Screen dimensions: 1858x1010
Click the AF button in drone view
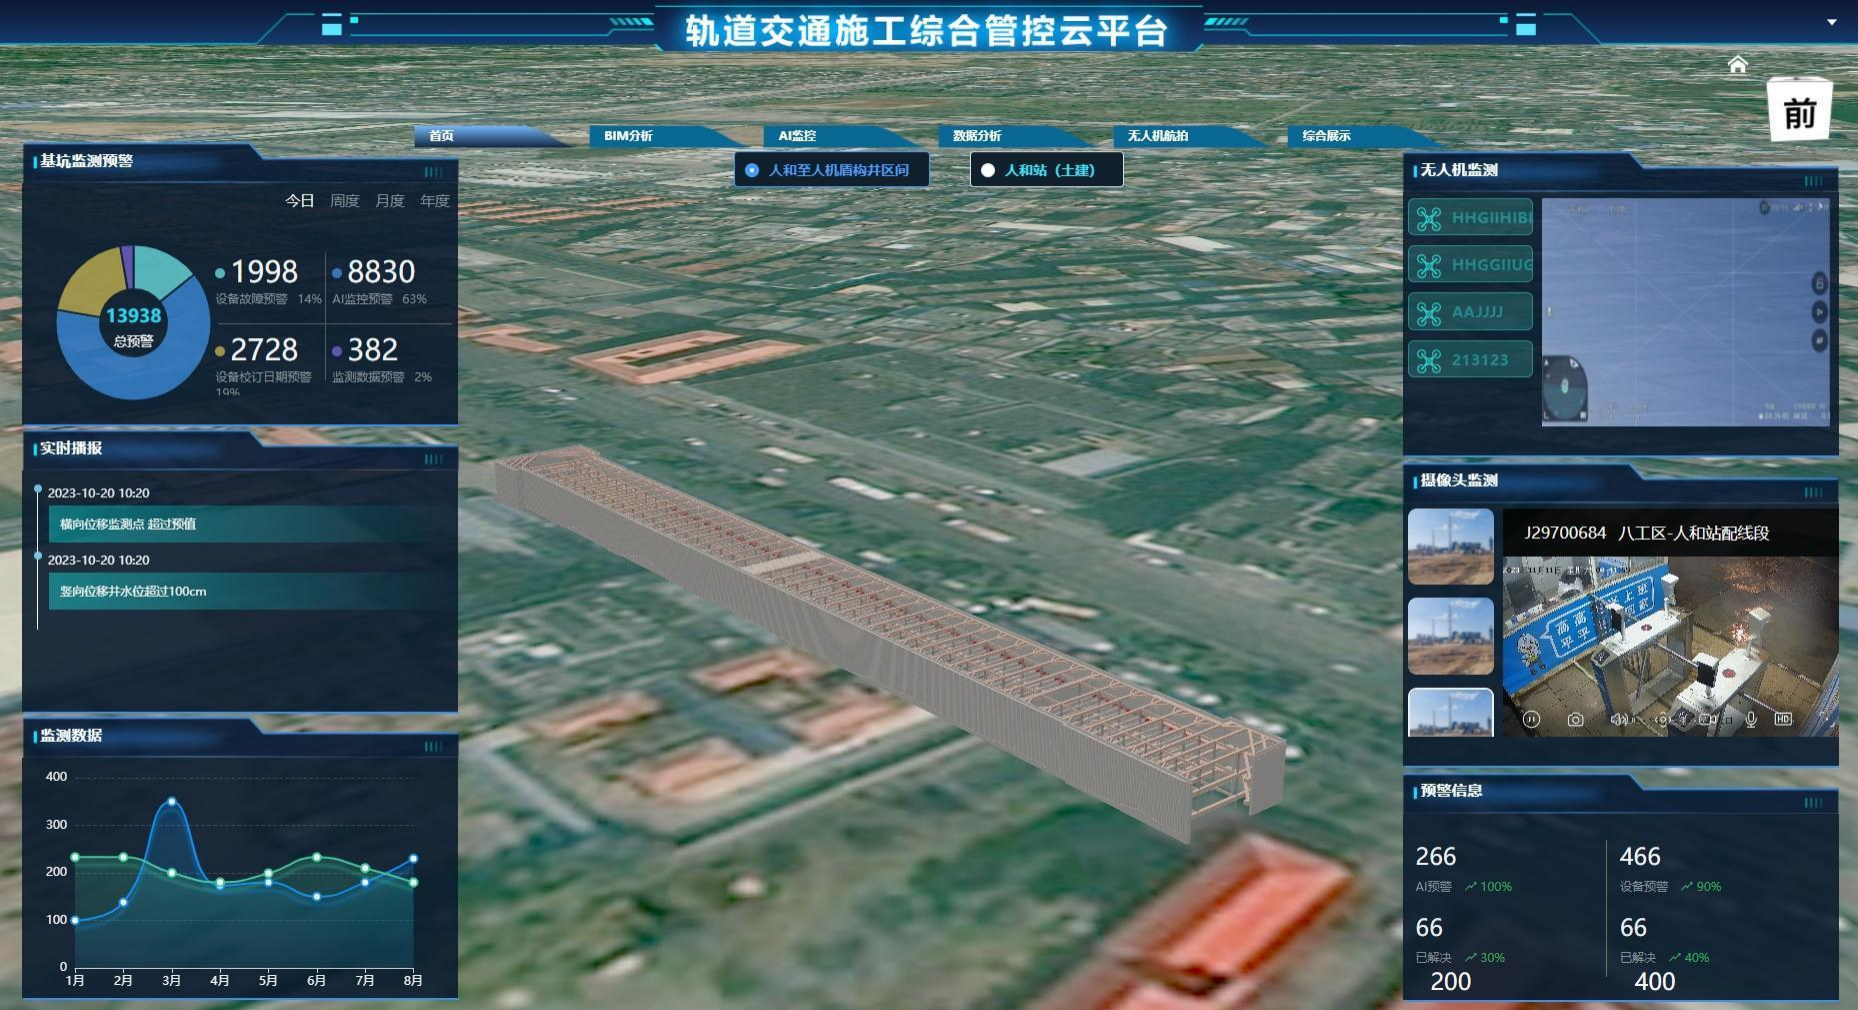pos(1819,341)
